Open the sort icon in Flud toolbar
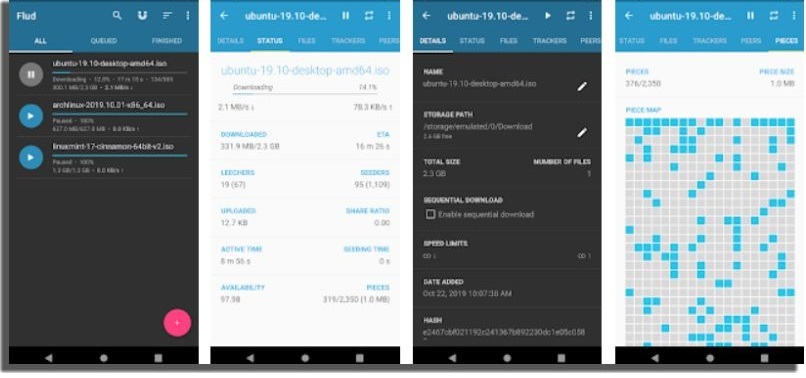The height and width of the screenshot is (378, 806). pyautogui.click(x=167, y=16)
